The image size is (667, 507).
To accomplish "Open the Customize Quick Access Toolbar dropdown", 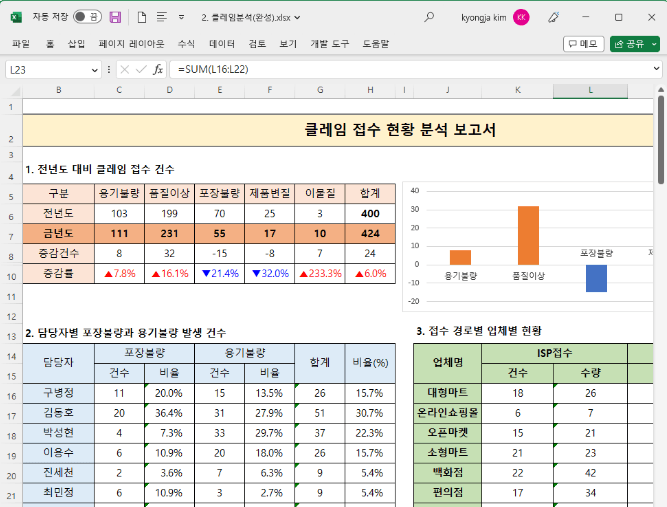I will point(180,17).
